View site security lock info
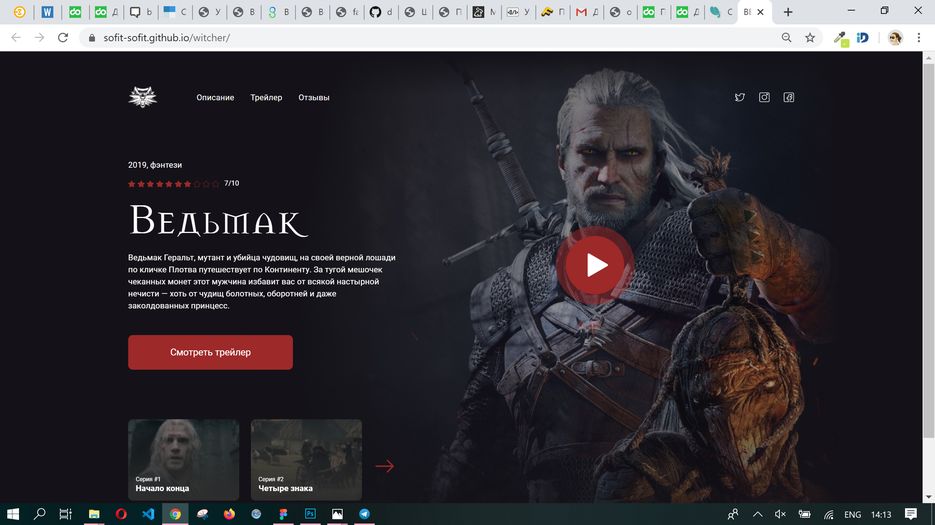The height and width of the screenshot is (525, 935). (91, 38)
